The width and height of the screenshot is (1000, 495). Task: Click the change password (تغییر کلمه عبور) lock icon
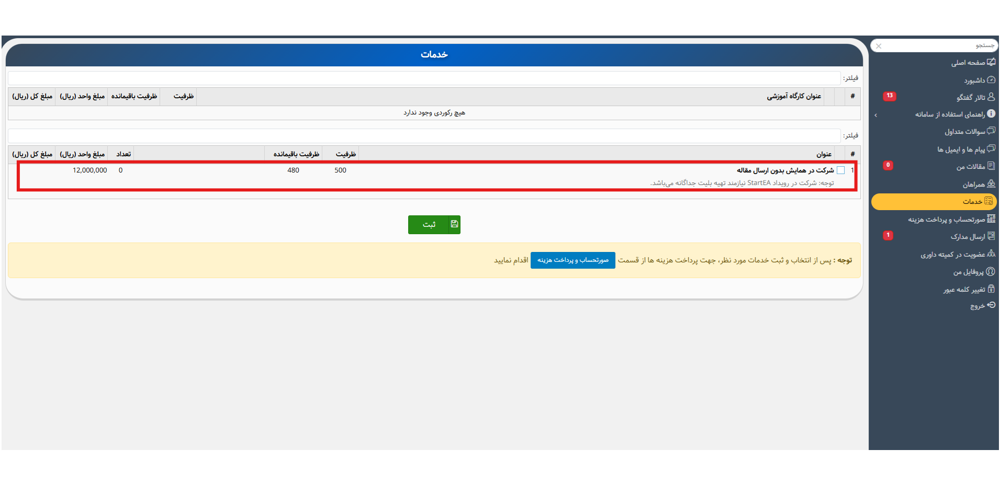pyautogui.click(x=991, y=289)
